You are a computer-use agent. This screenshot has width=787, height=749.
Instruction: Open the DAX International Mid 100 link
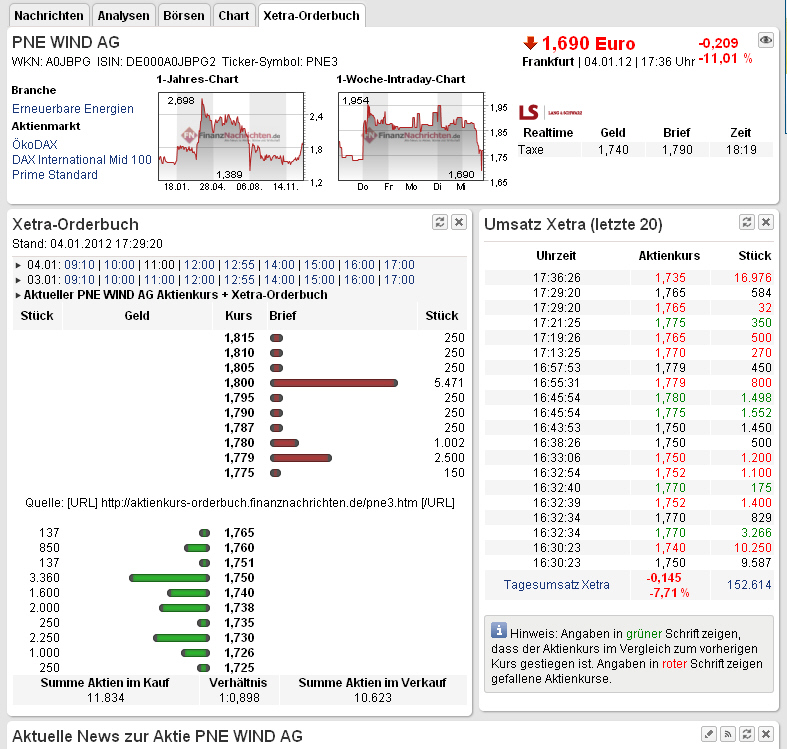coord(82,160)
